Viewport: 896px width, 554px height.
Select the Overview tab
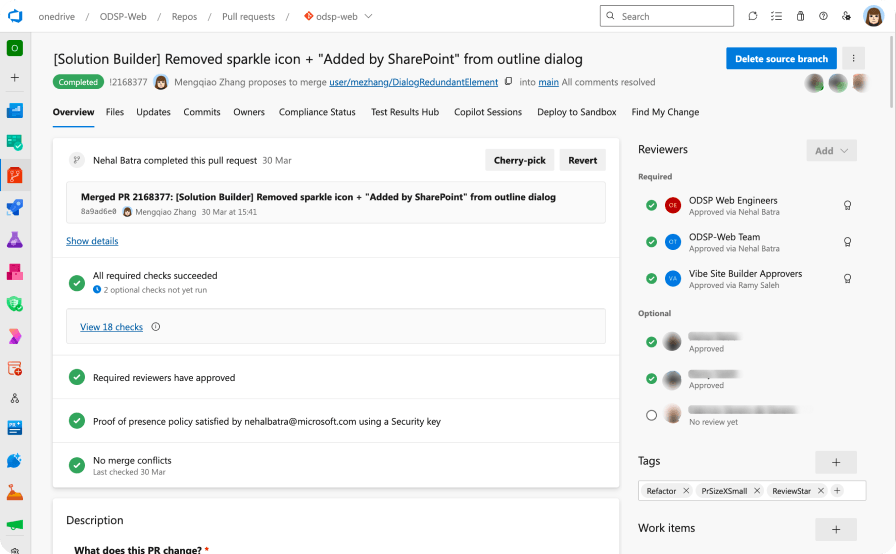coord(73,112)
